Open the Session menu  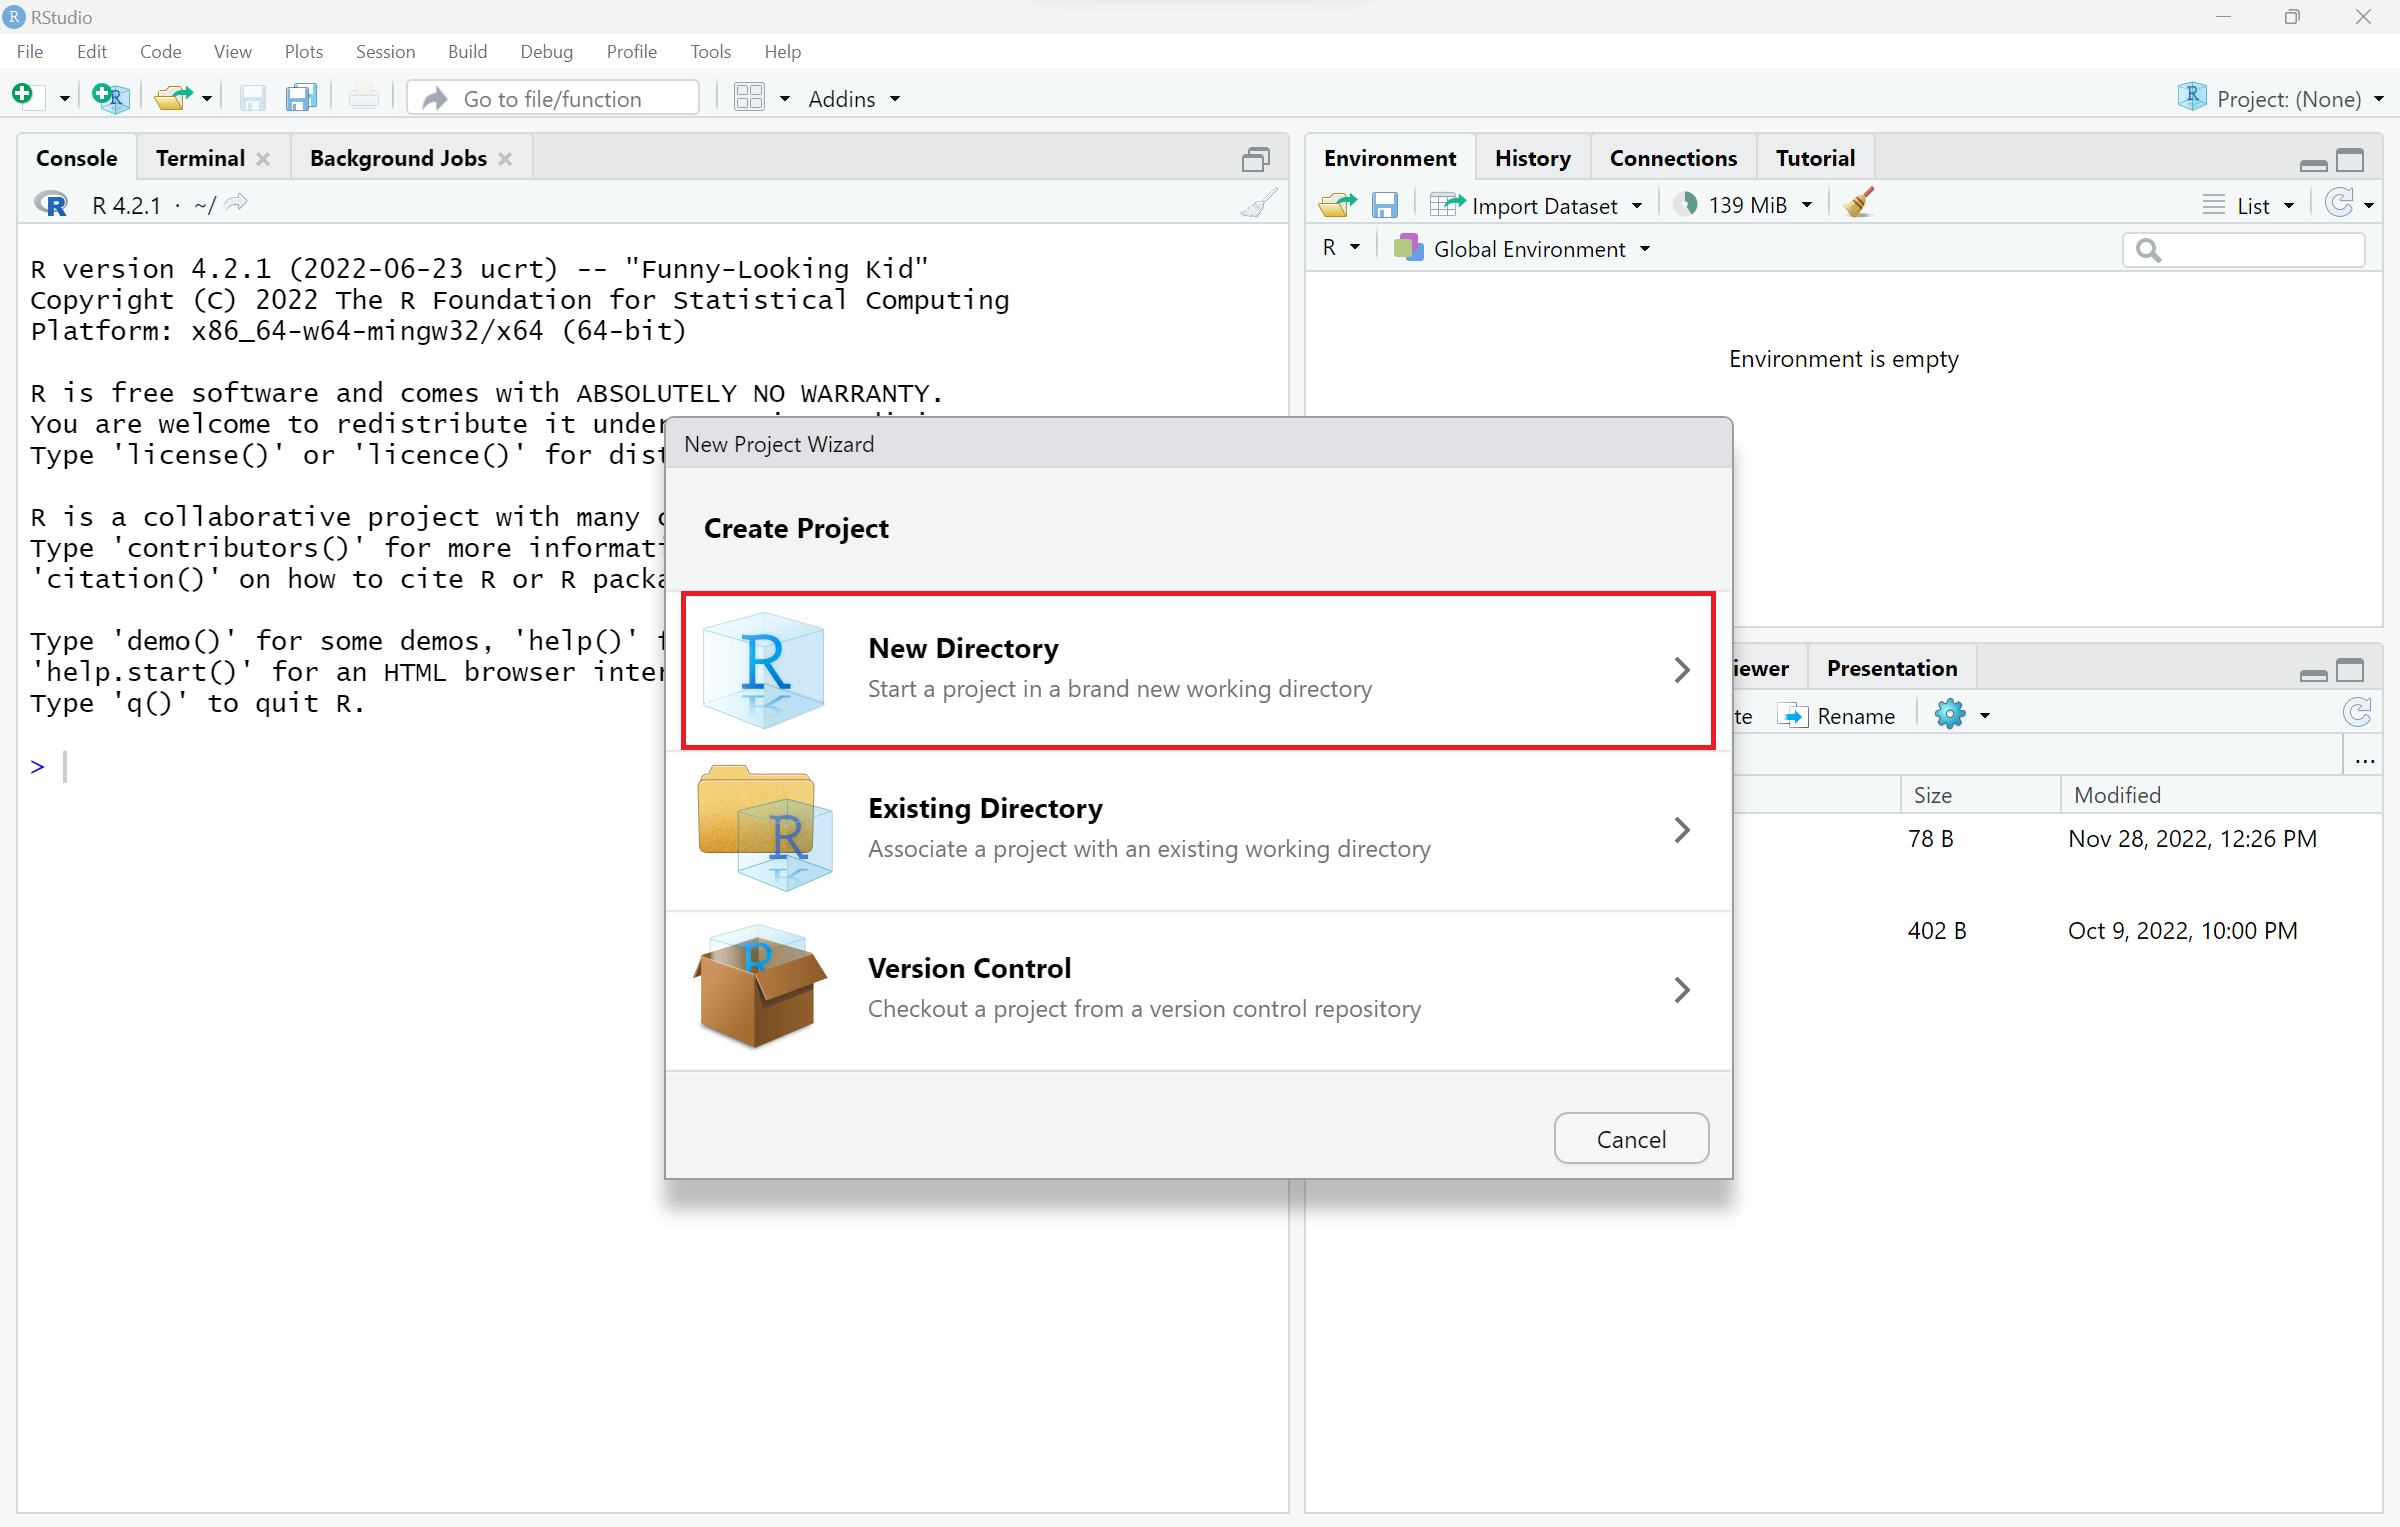(x=384, y=51)
